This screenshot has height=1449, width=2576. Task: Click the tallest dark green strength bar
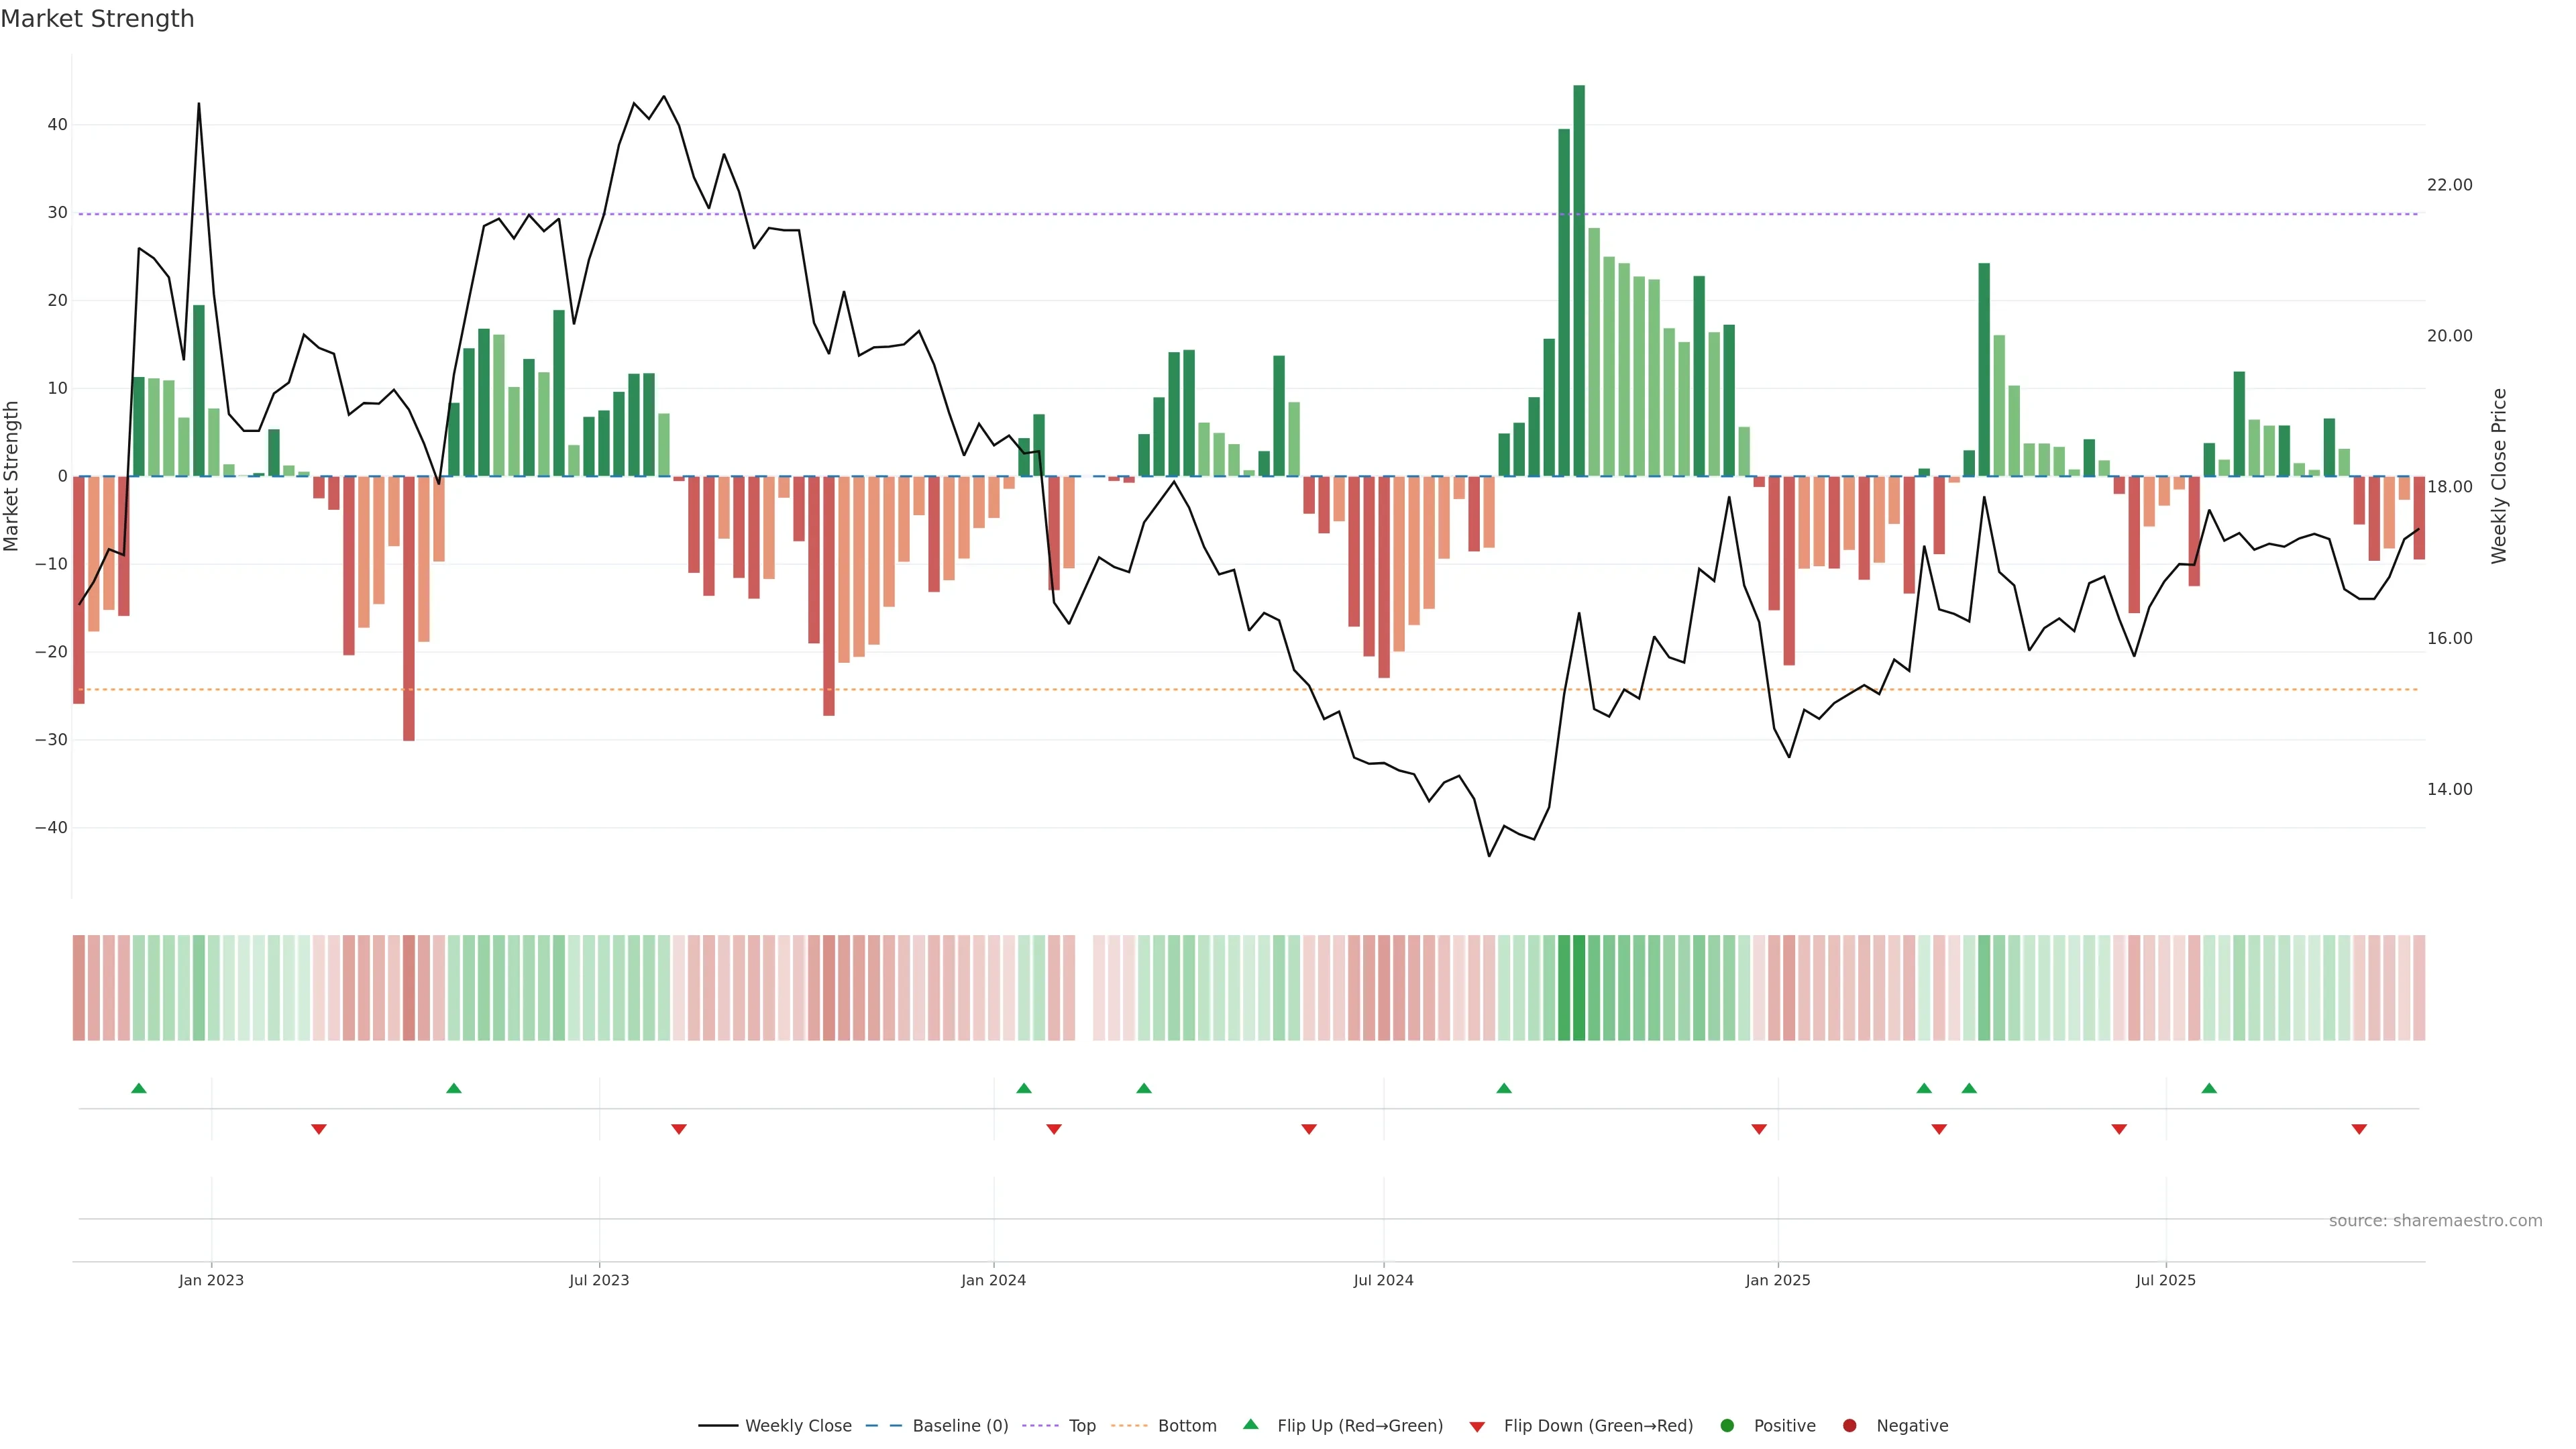tap(1579, 280)
